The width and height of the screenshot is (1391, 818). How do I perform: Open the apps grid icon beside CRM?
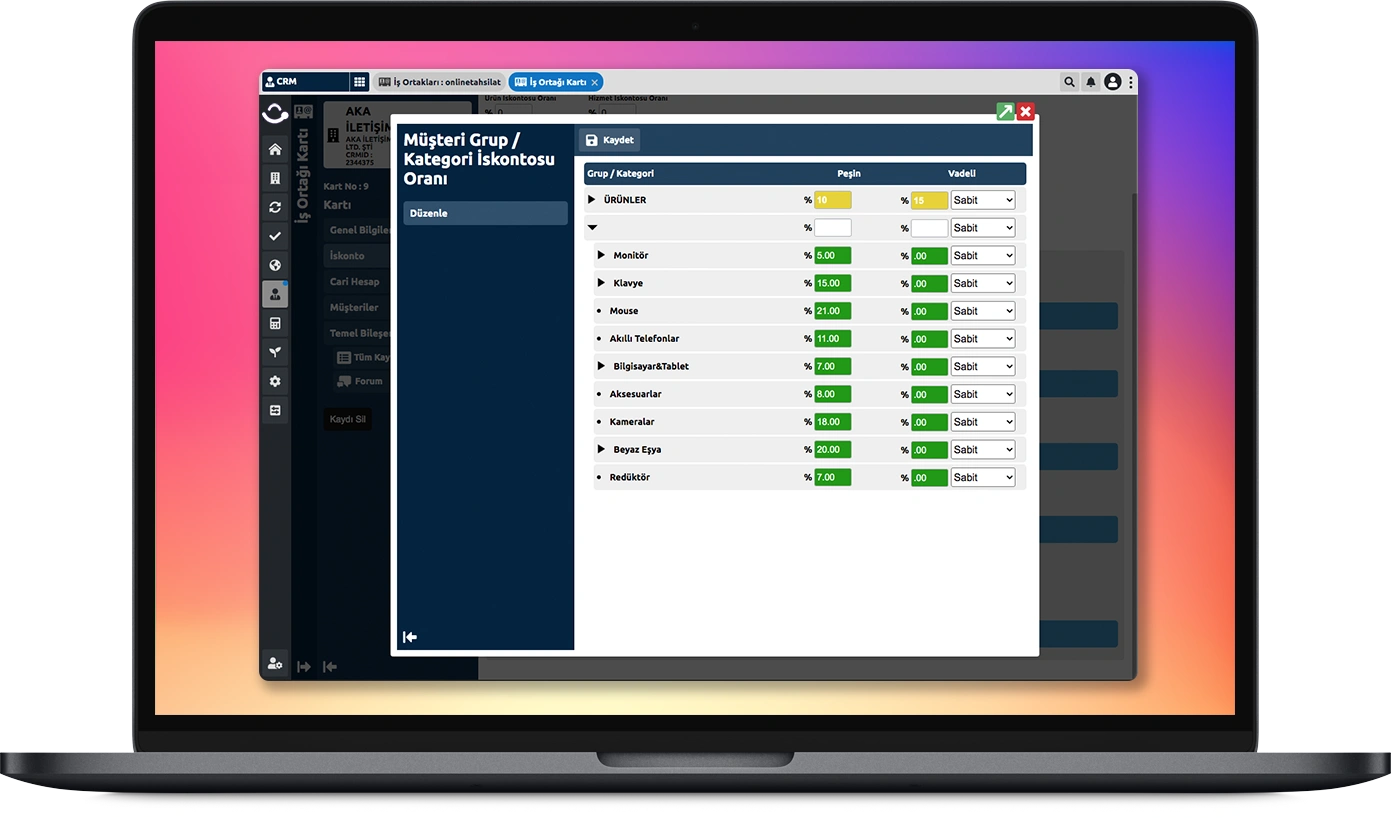(359, 82)
